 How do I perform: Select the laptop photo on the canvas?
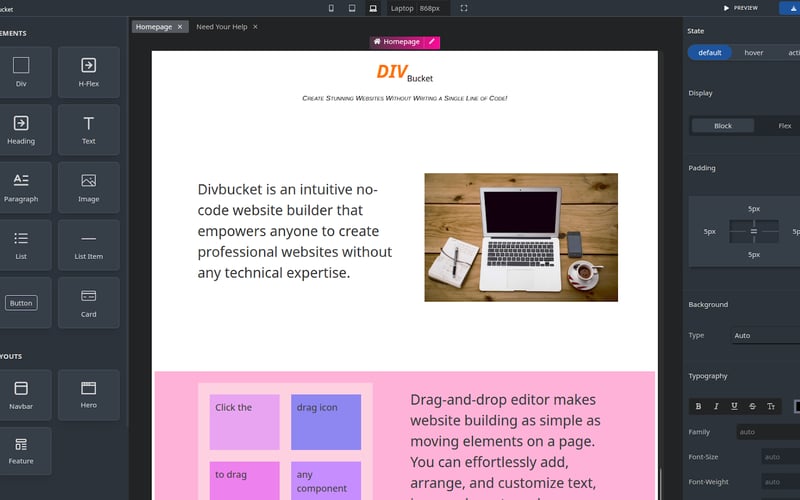(521, 237)
